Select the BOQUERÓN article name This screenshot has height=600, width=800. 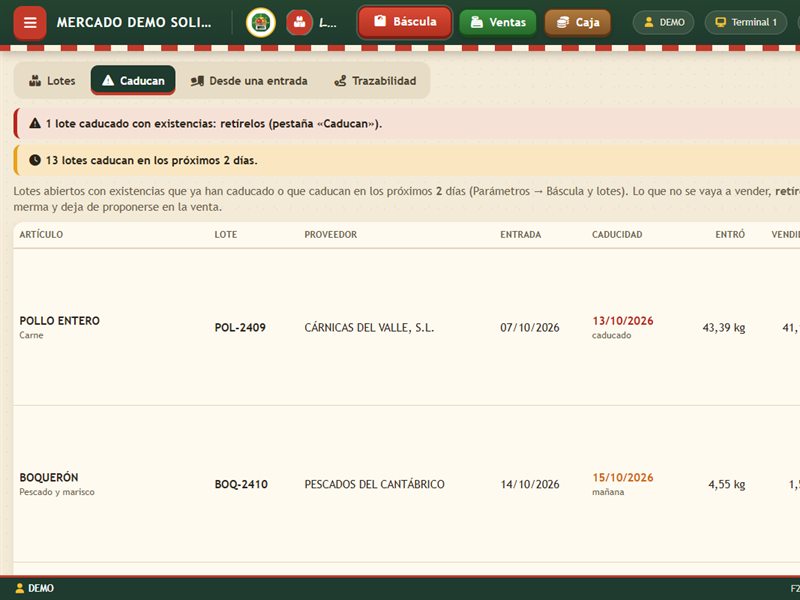click(x=49, y=478)
